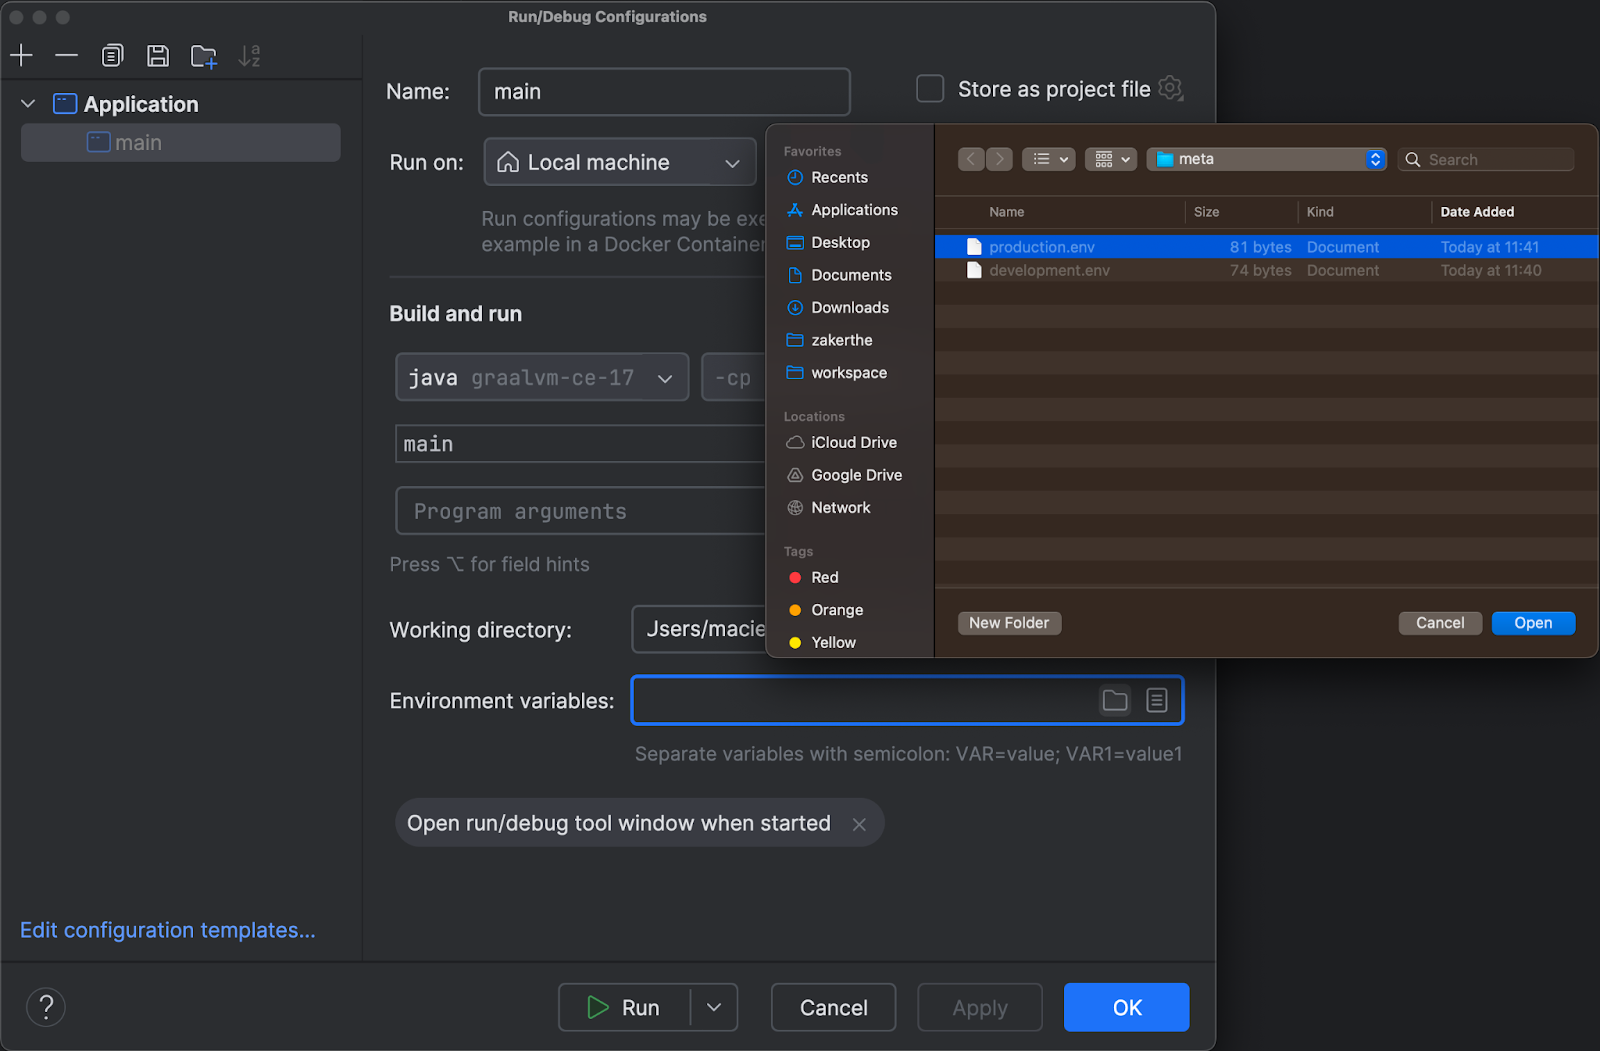Create a New Folder in file dialog

click(1009, 623)
